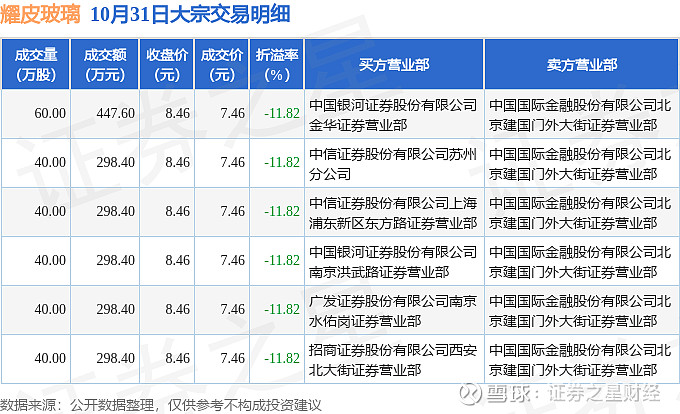The height and width of the screenshot is (414, 680).
Task: Click seller 中国国际金融 cell in 金华证券营业部 row
Action: (x=580, y=115)
